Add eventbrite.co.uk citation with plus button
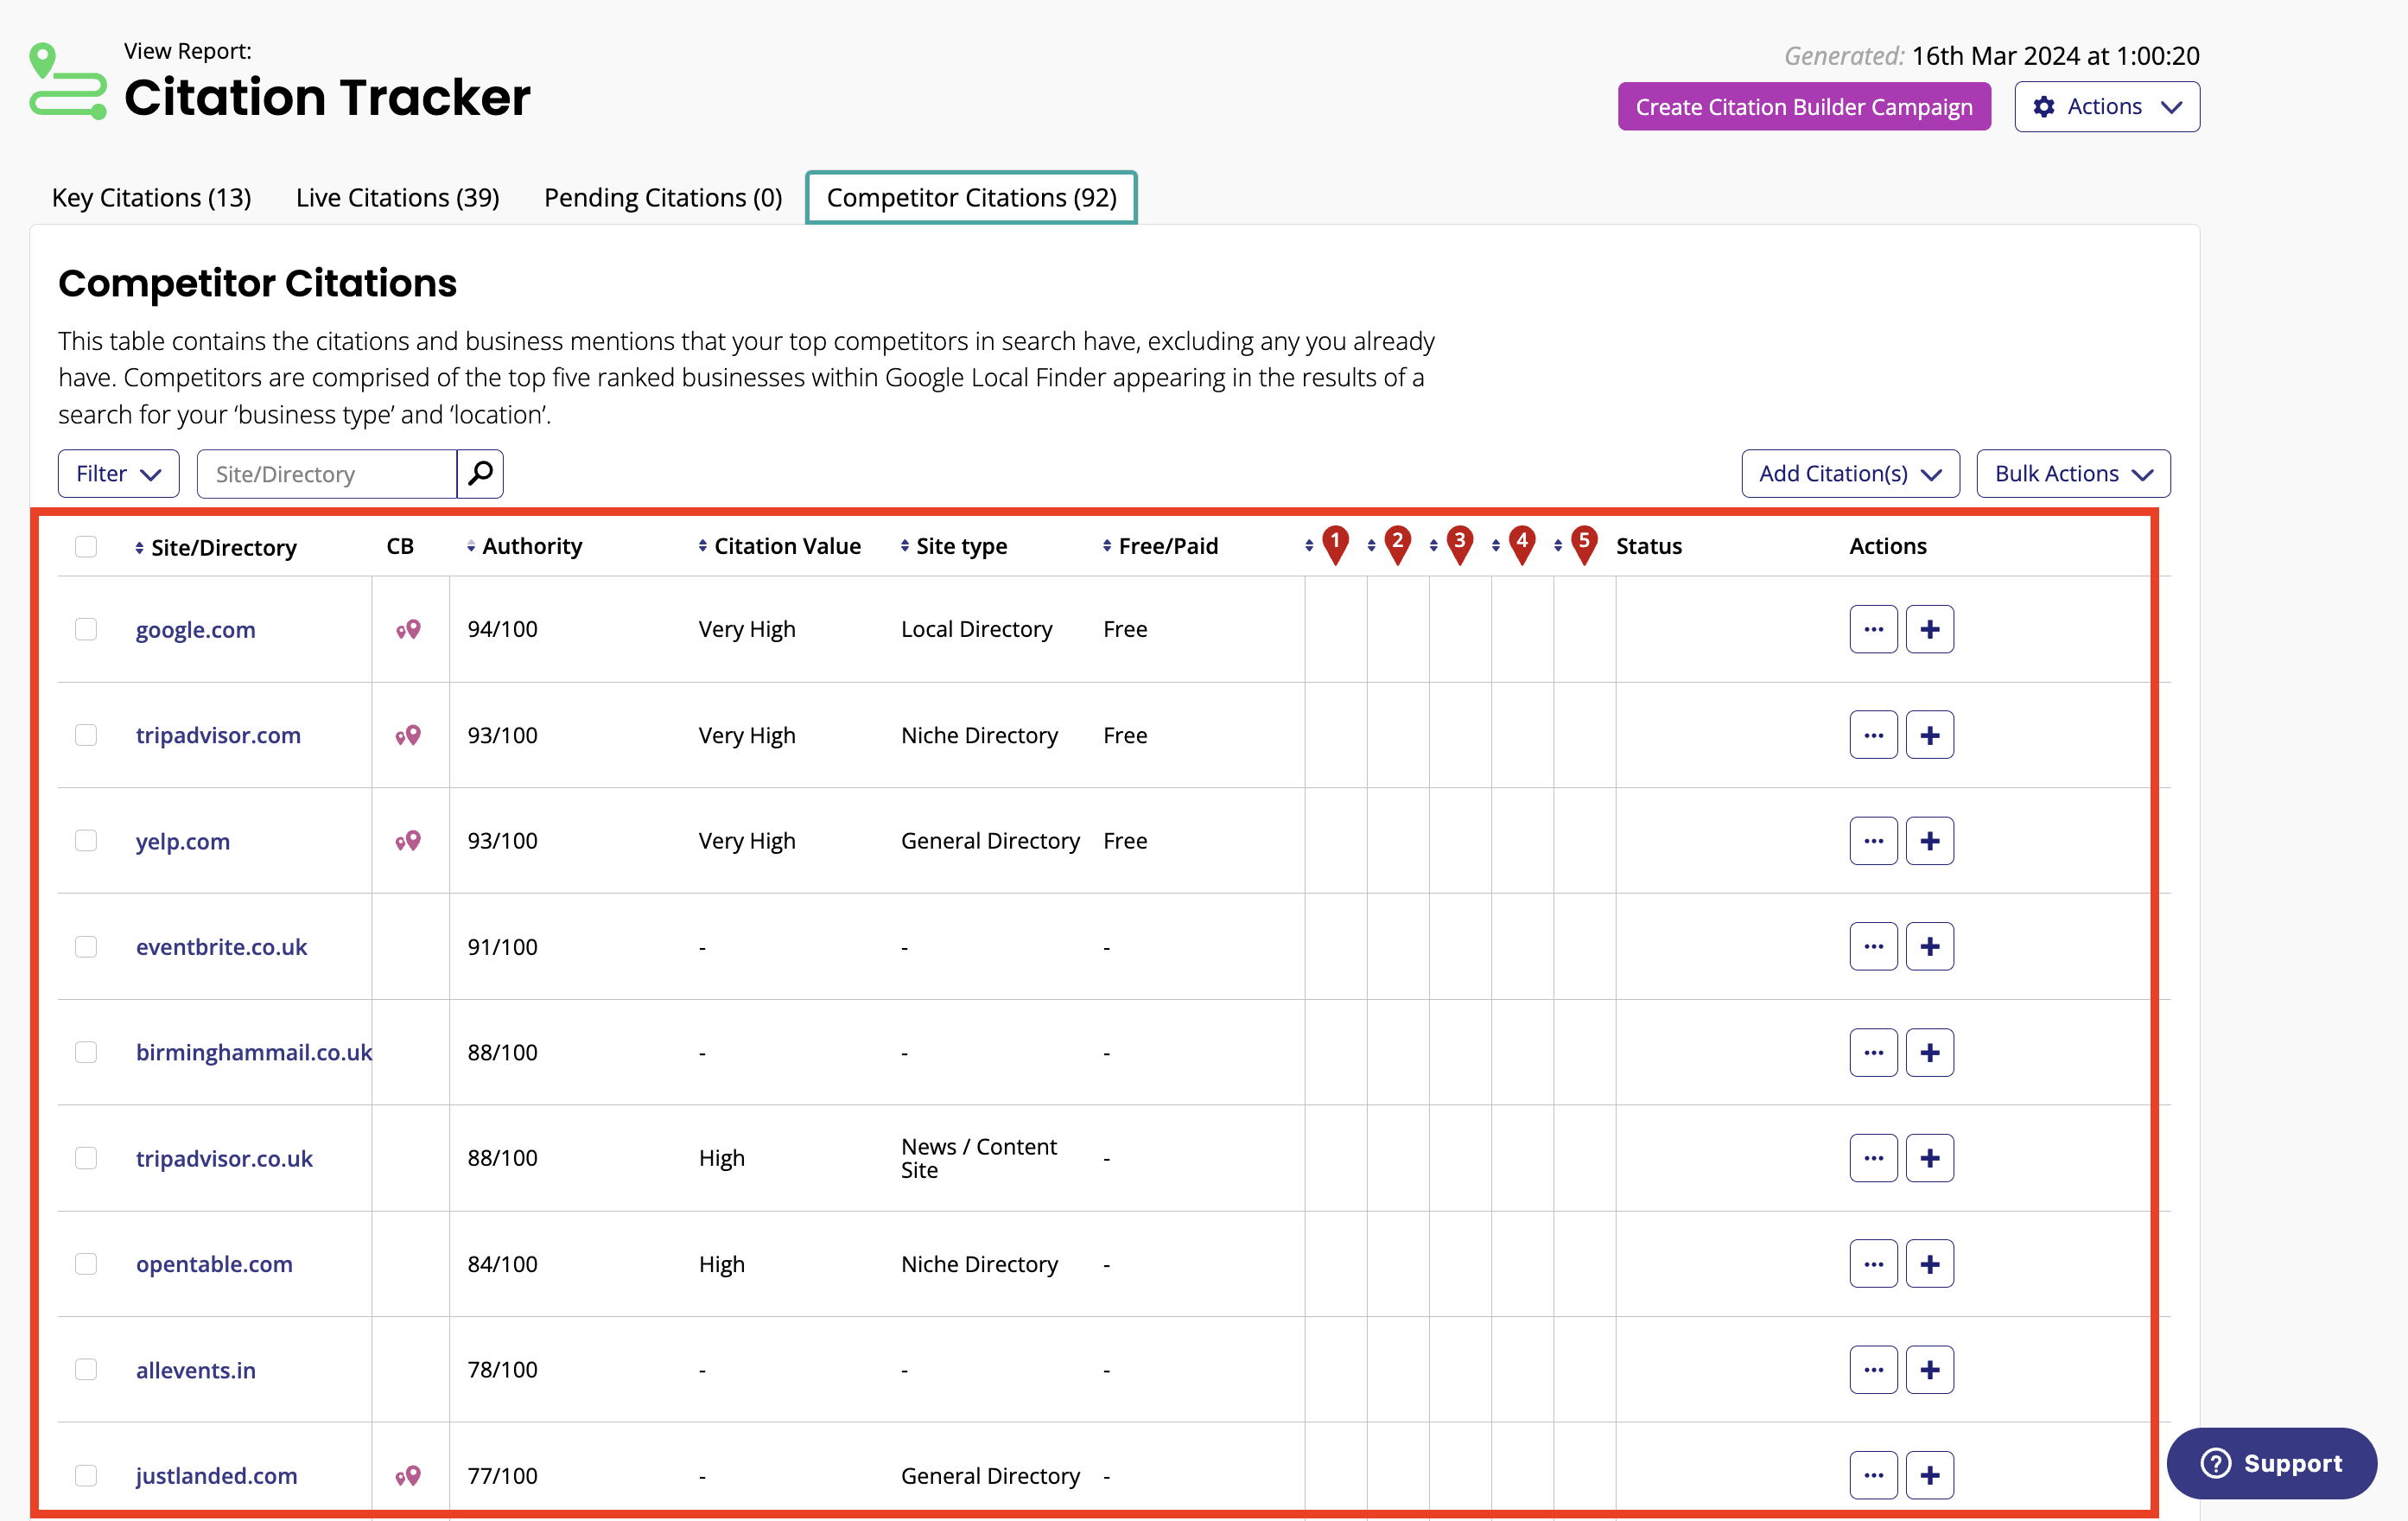Viewport: 2408px width, 1521px height. click(1929, 946)
